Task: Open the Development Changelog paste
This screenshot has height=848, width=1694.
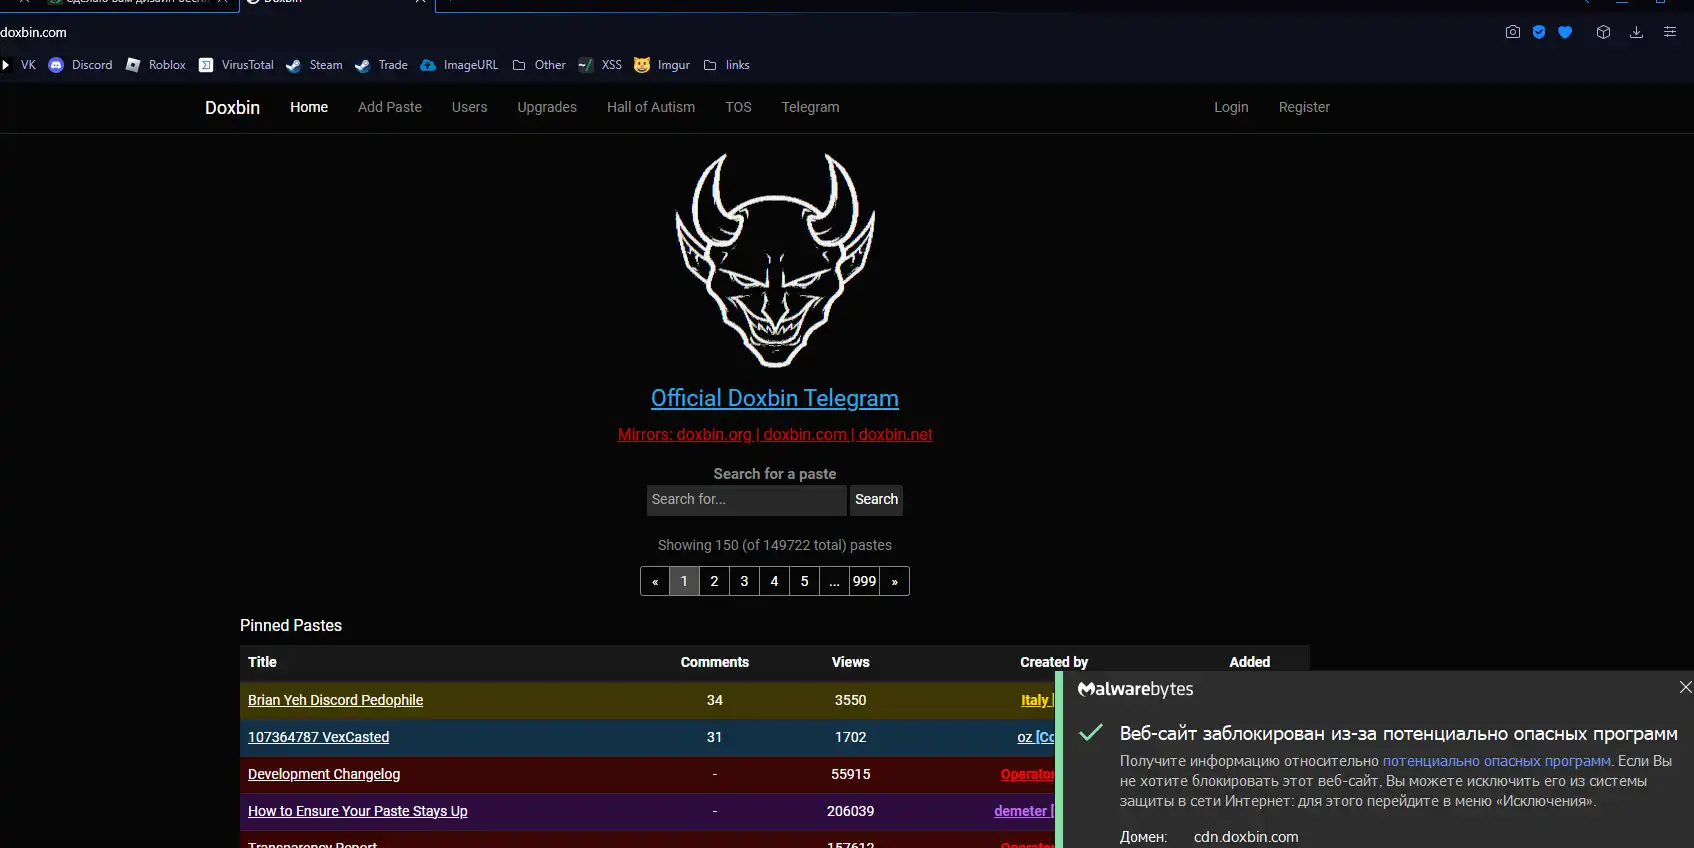Action: 324,774
